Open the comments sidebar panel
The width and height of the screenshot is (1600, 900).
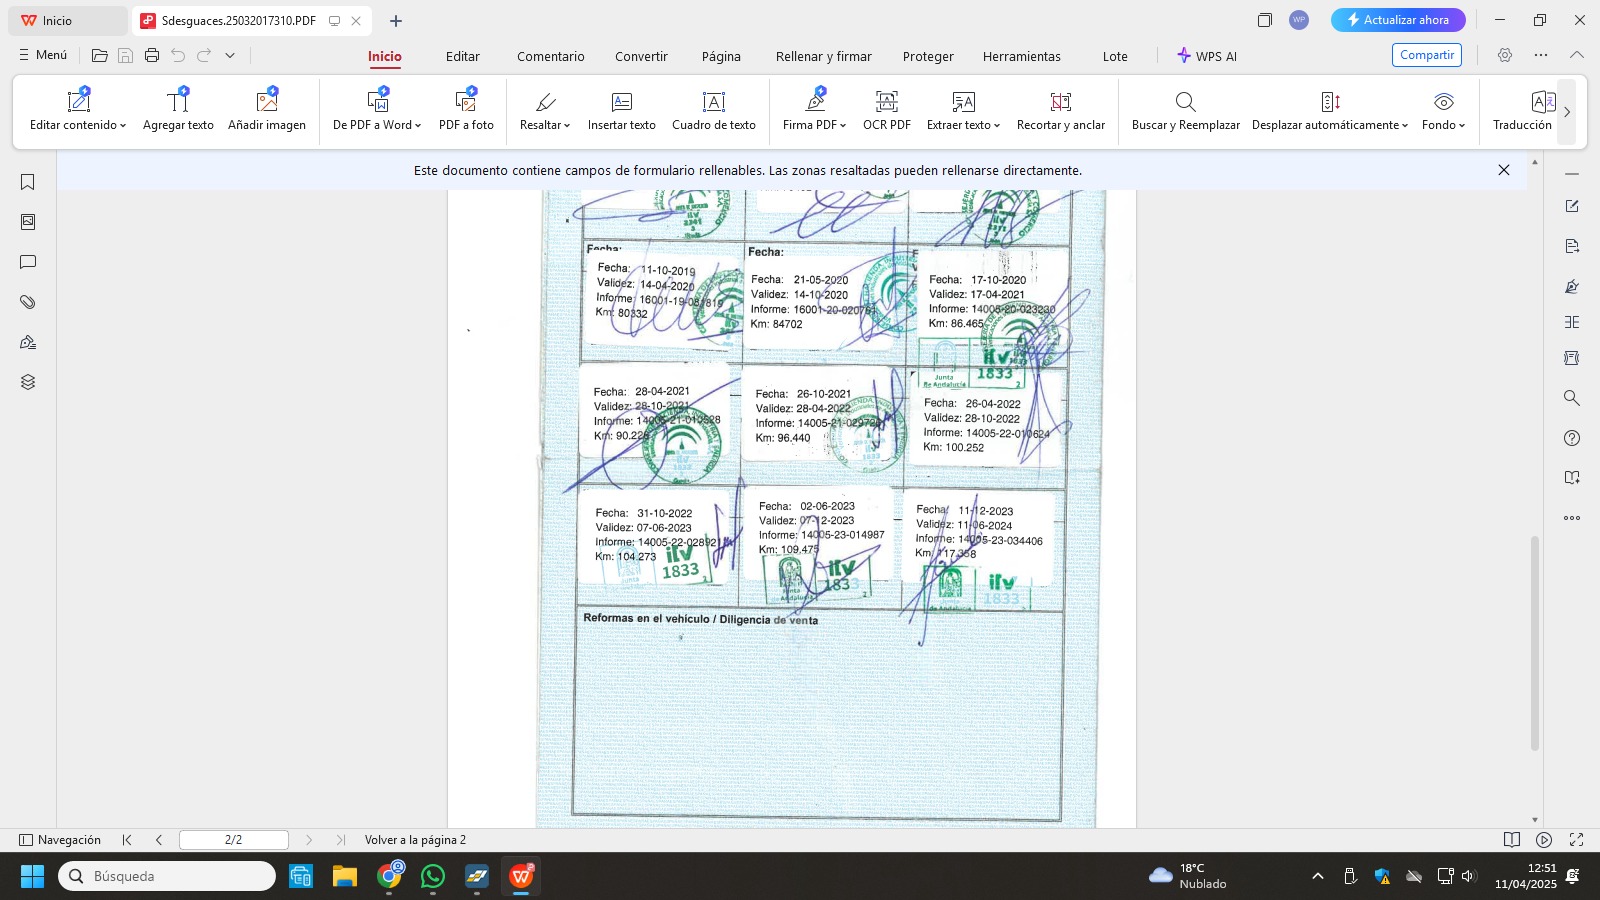click(x=28, y=262)
